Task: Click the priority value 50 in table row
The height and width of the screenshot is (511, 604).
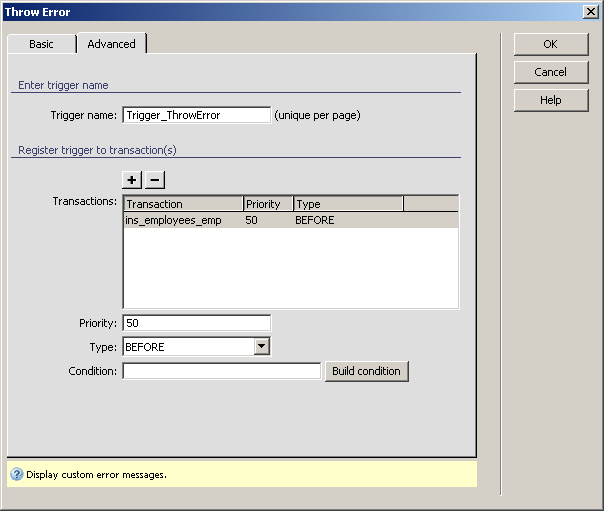Action: click(x=252, y=220)
